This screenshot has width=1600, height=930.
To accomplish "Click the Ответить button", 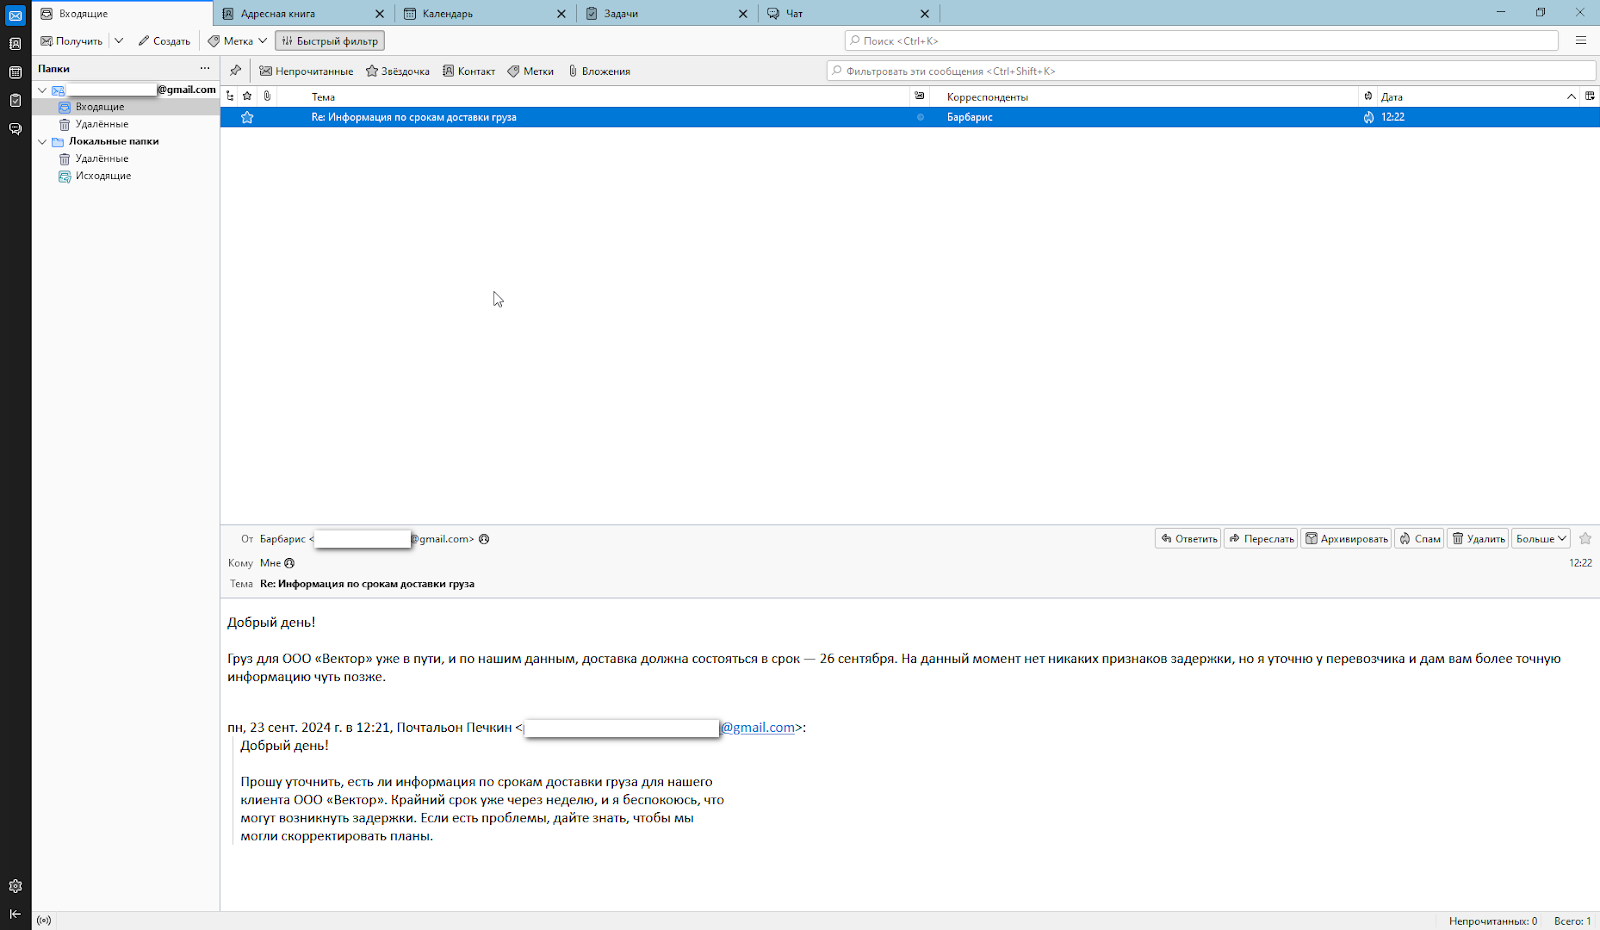I will point(1188,539).
